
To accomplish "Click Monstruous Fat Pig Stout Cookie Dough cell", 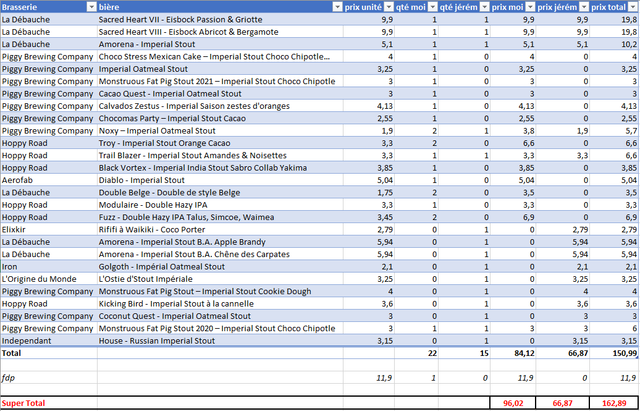I will 220,291.
